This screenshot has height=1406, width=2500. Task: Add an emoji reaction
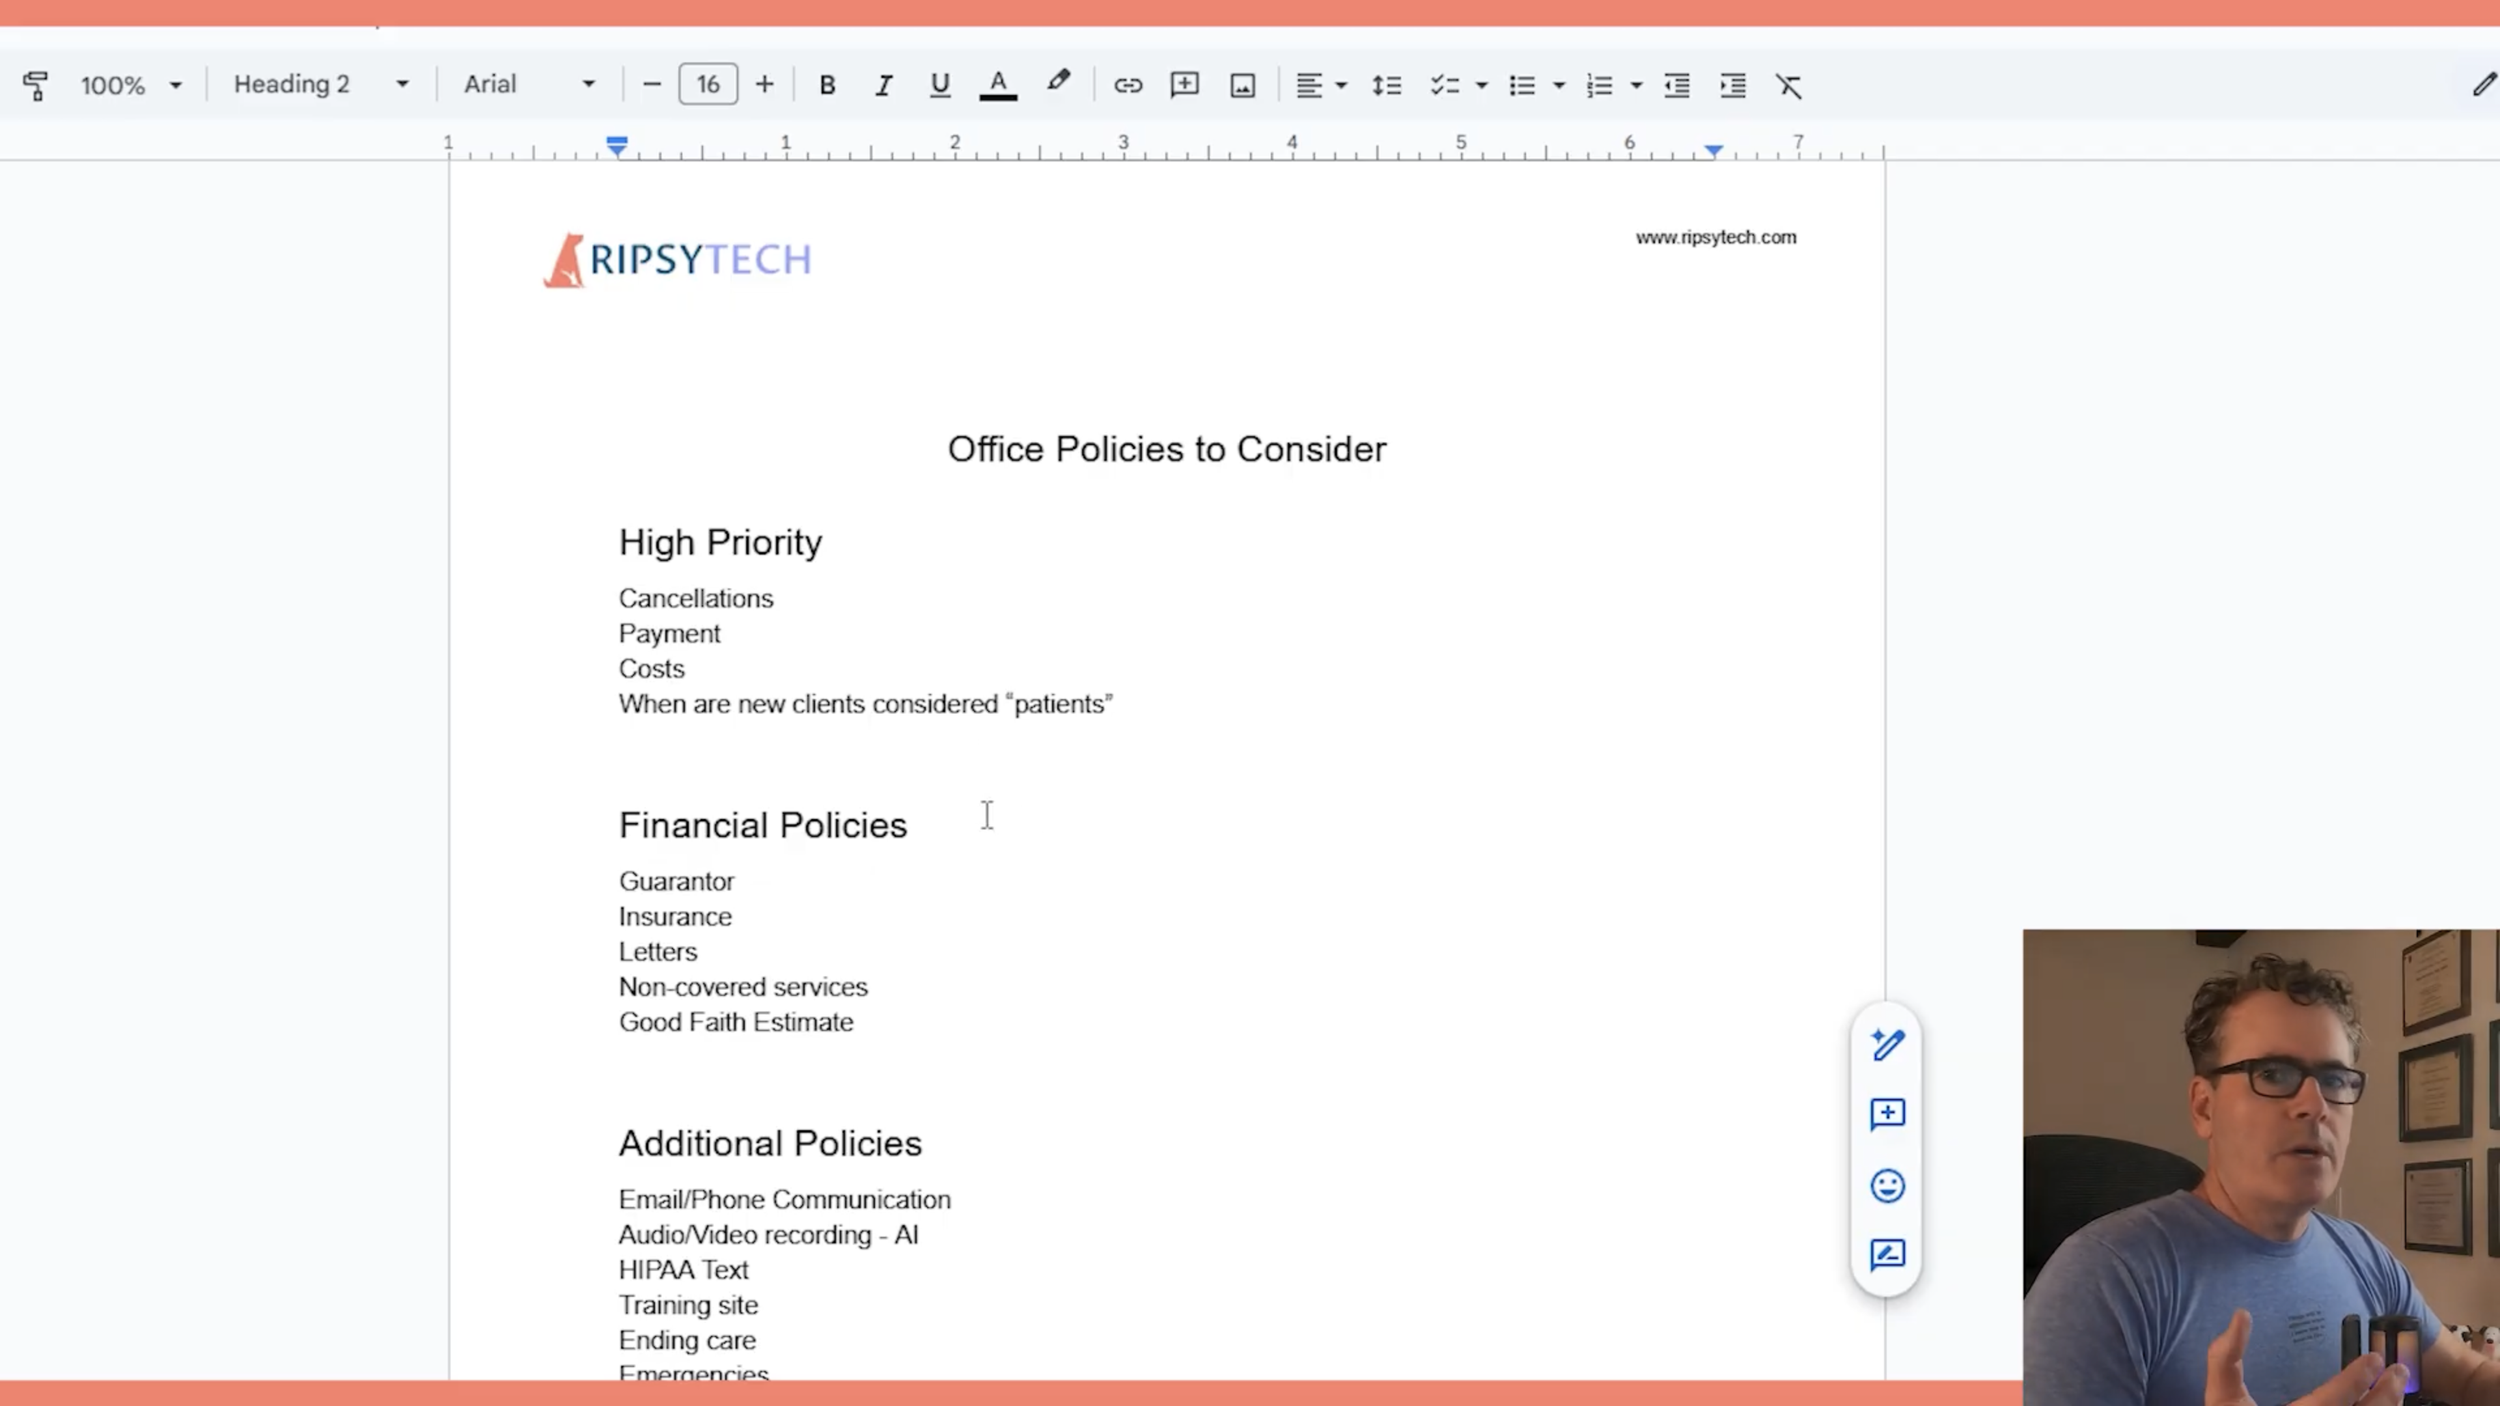click(1887, 1186)
